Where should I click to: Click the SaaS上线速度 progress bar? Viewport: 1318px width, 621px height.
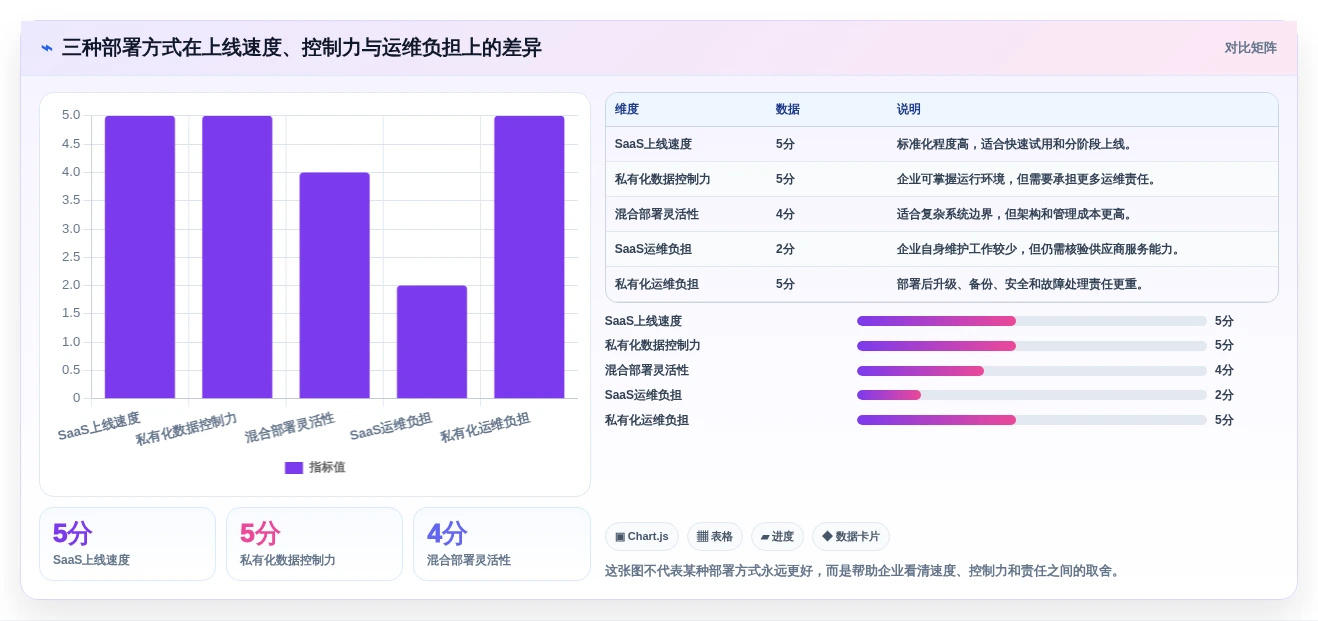tap(1032, 321)
